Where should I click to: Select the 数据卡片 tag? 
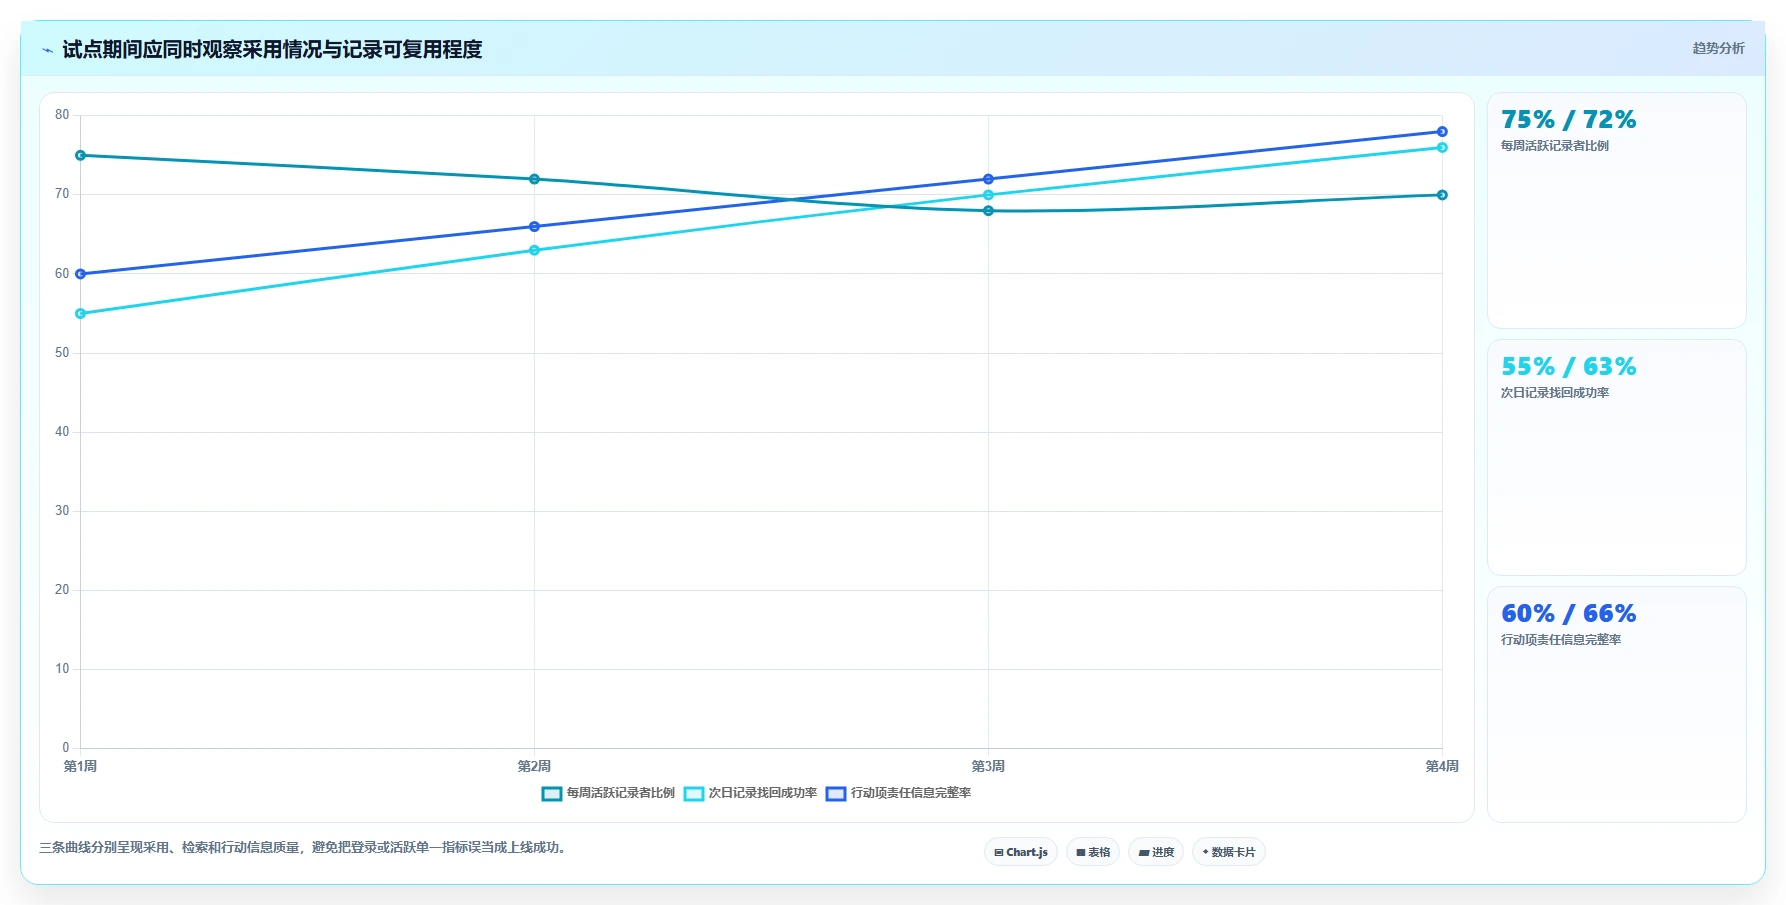[x=1229, y=852]
